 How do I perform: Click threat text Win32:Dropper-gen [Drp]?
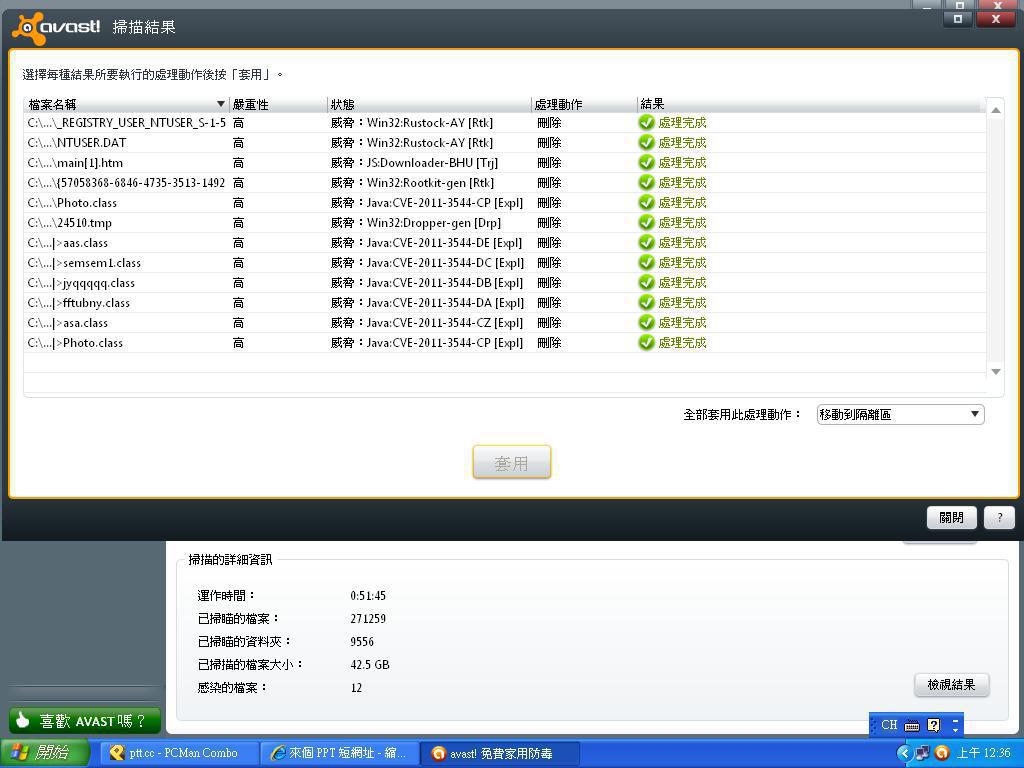pos(434,223)
